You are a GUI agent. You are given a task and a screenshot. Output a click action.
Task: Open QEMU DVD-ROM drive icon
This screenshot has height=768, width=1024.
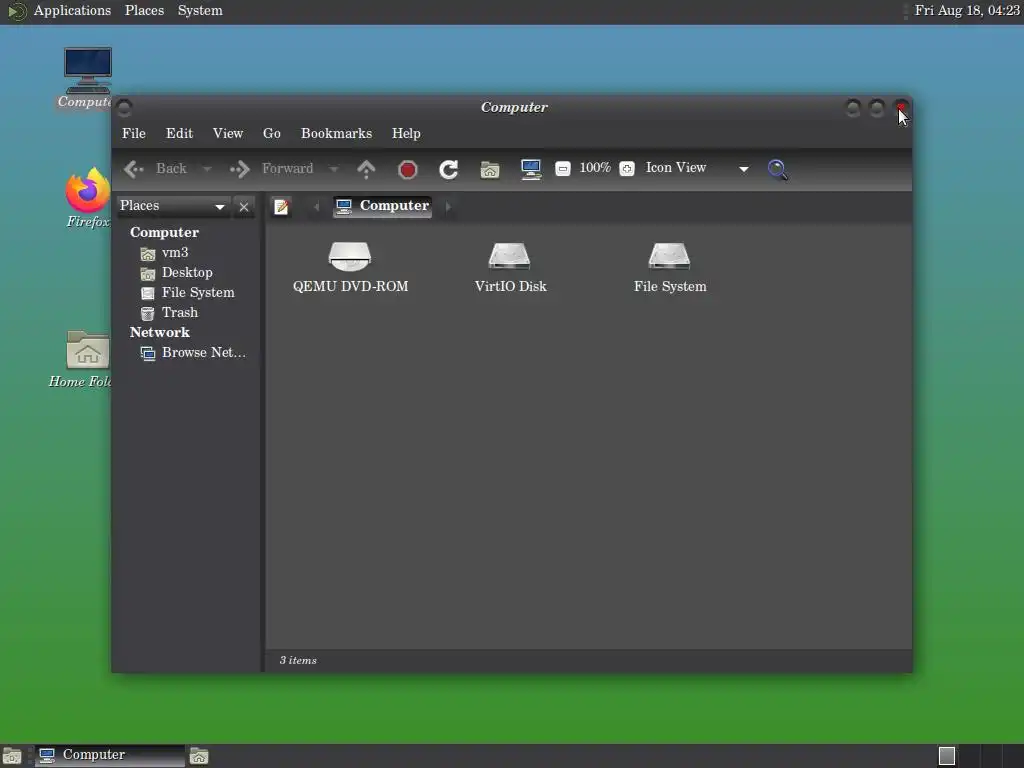pyautogui.click(x=350, y=266)
